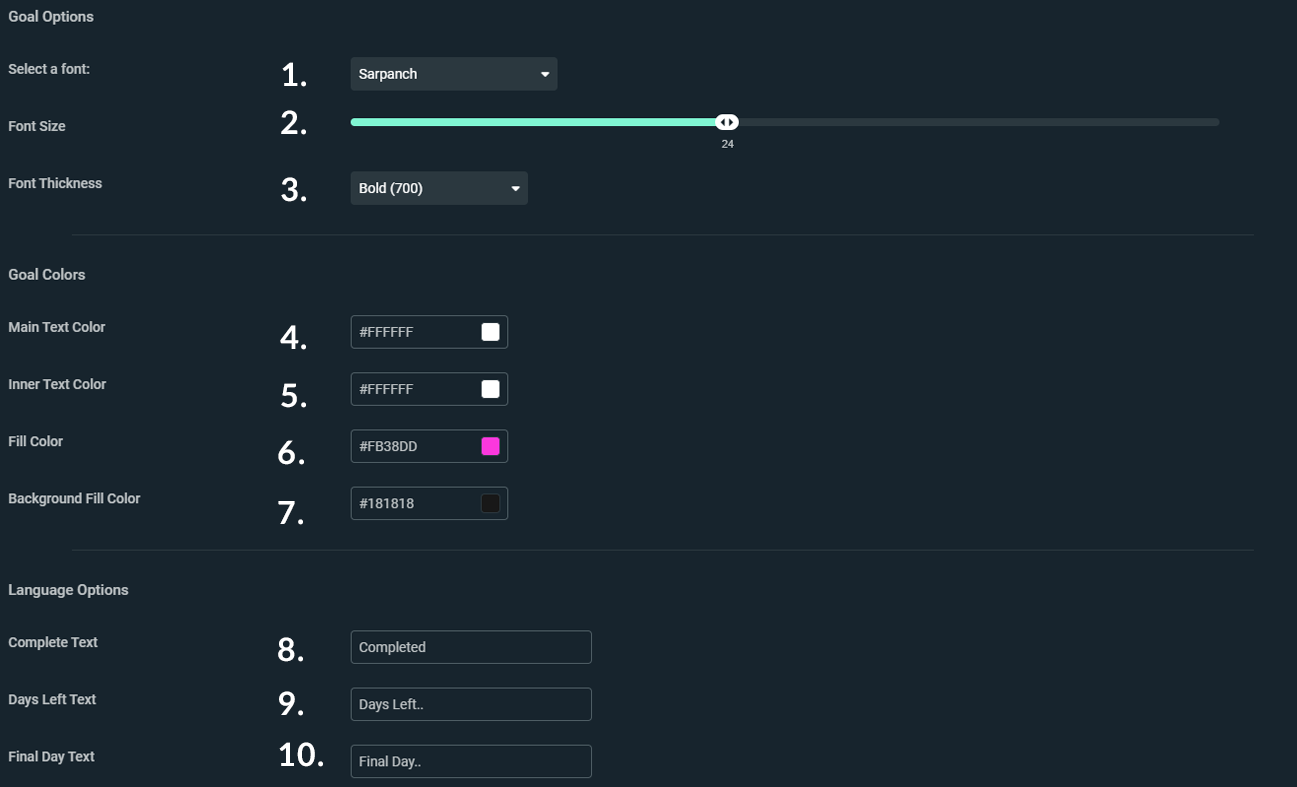Click the Main Text Color hex field

tap(429, 332)
